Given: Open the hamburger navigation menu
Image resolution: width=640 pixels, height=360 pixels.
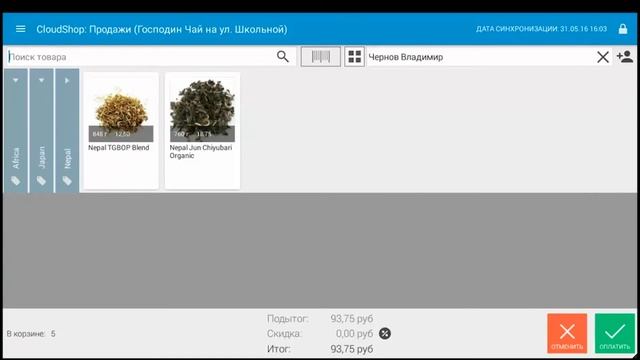Looking at the screenshot, I should (x=20, y=29).
